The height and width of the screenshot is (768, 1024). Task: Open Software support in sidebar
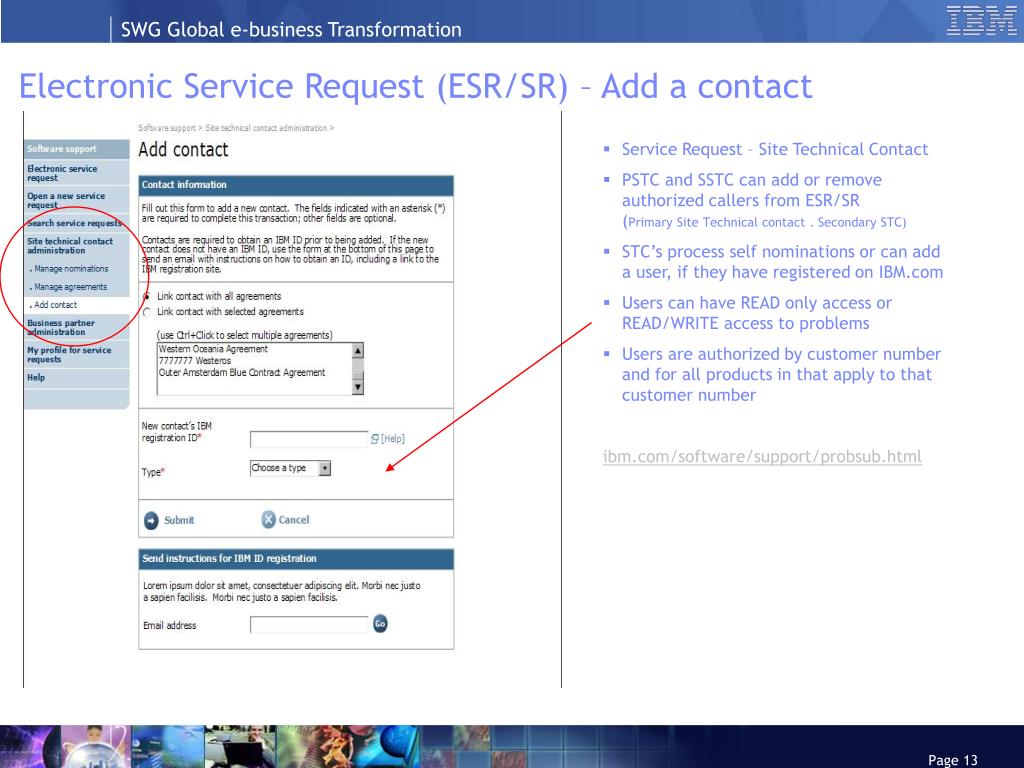coord(61,149)
